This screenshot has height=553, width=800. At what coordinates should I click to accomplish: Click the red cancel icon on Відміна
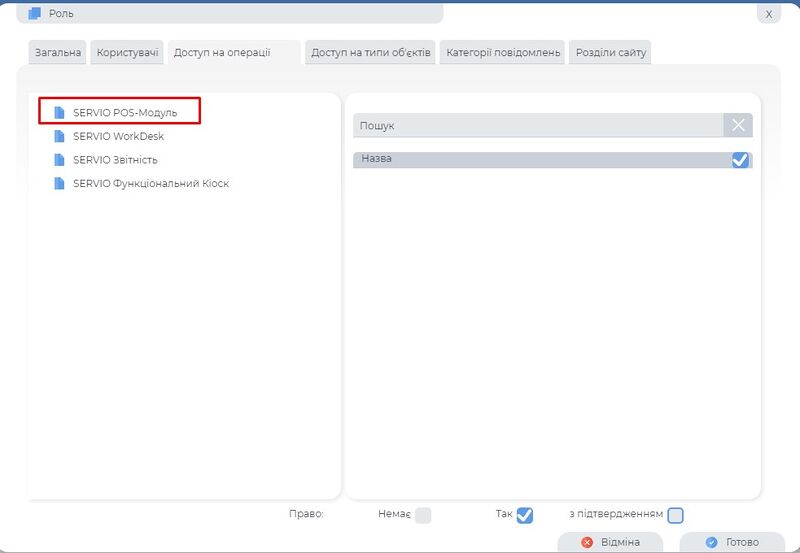[x=587, y=542]
